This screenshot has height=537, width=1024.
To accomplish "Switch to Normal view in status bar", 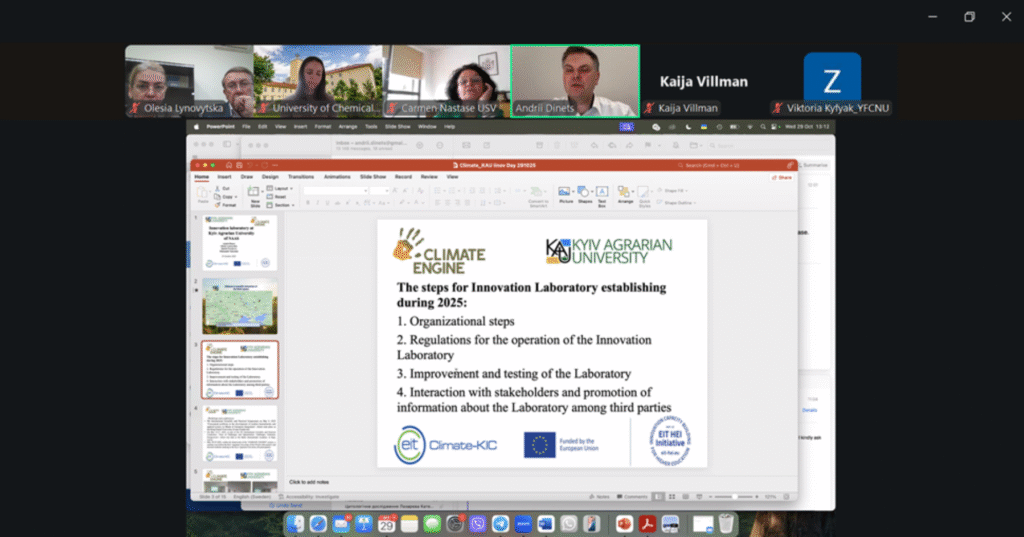I will pyautogui.click(x=659, y=496).
